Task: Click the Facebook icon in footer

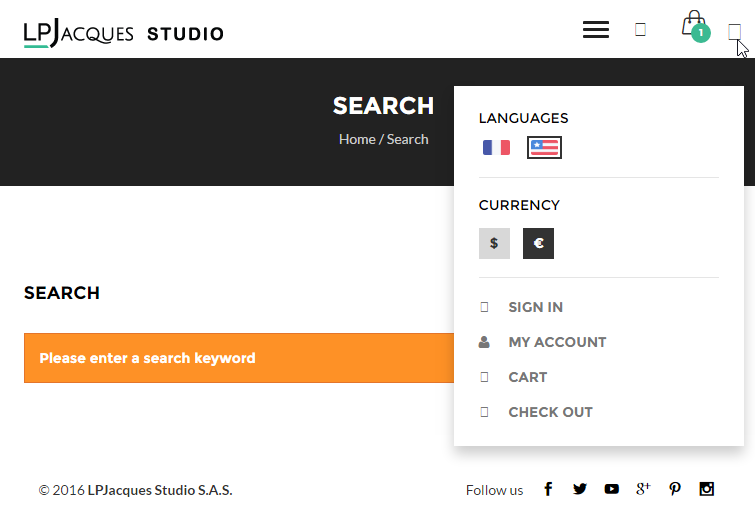Action: point(548,489)
